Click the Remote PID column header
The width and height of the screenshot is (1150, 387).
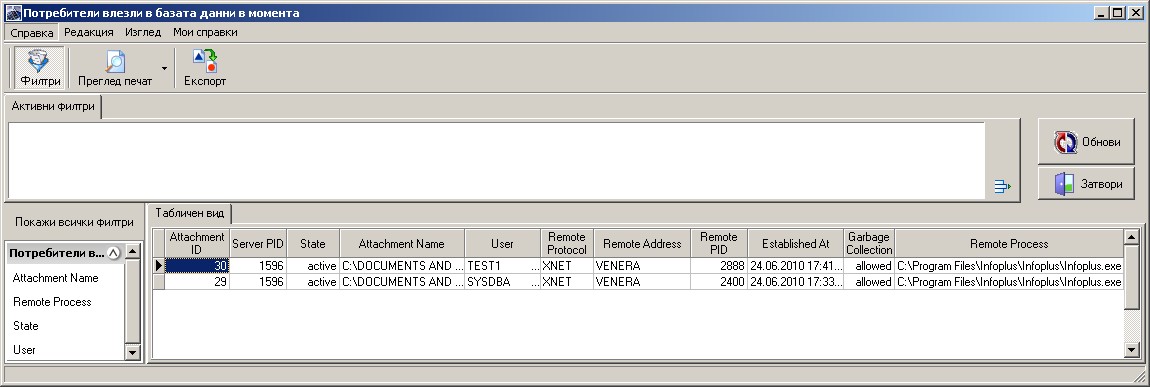click(719, 243)
